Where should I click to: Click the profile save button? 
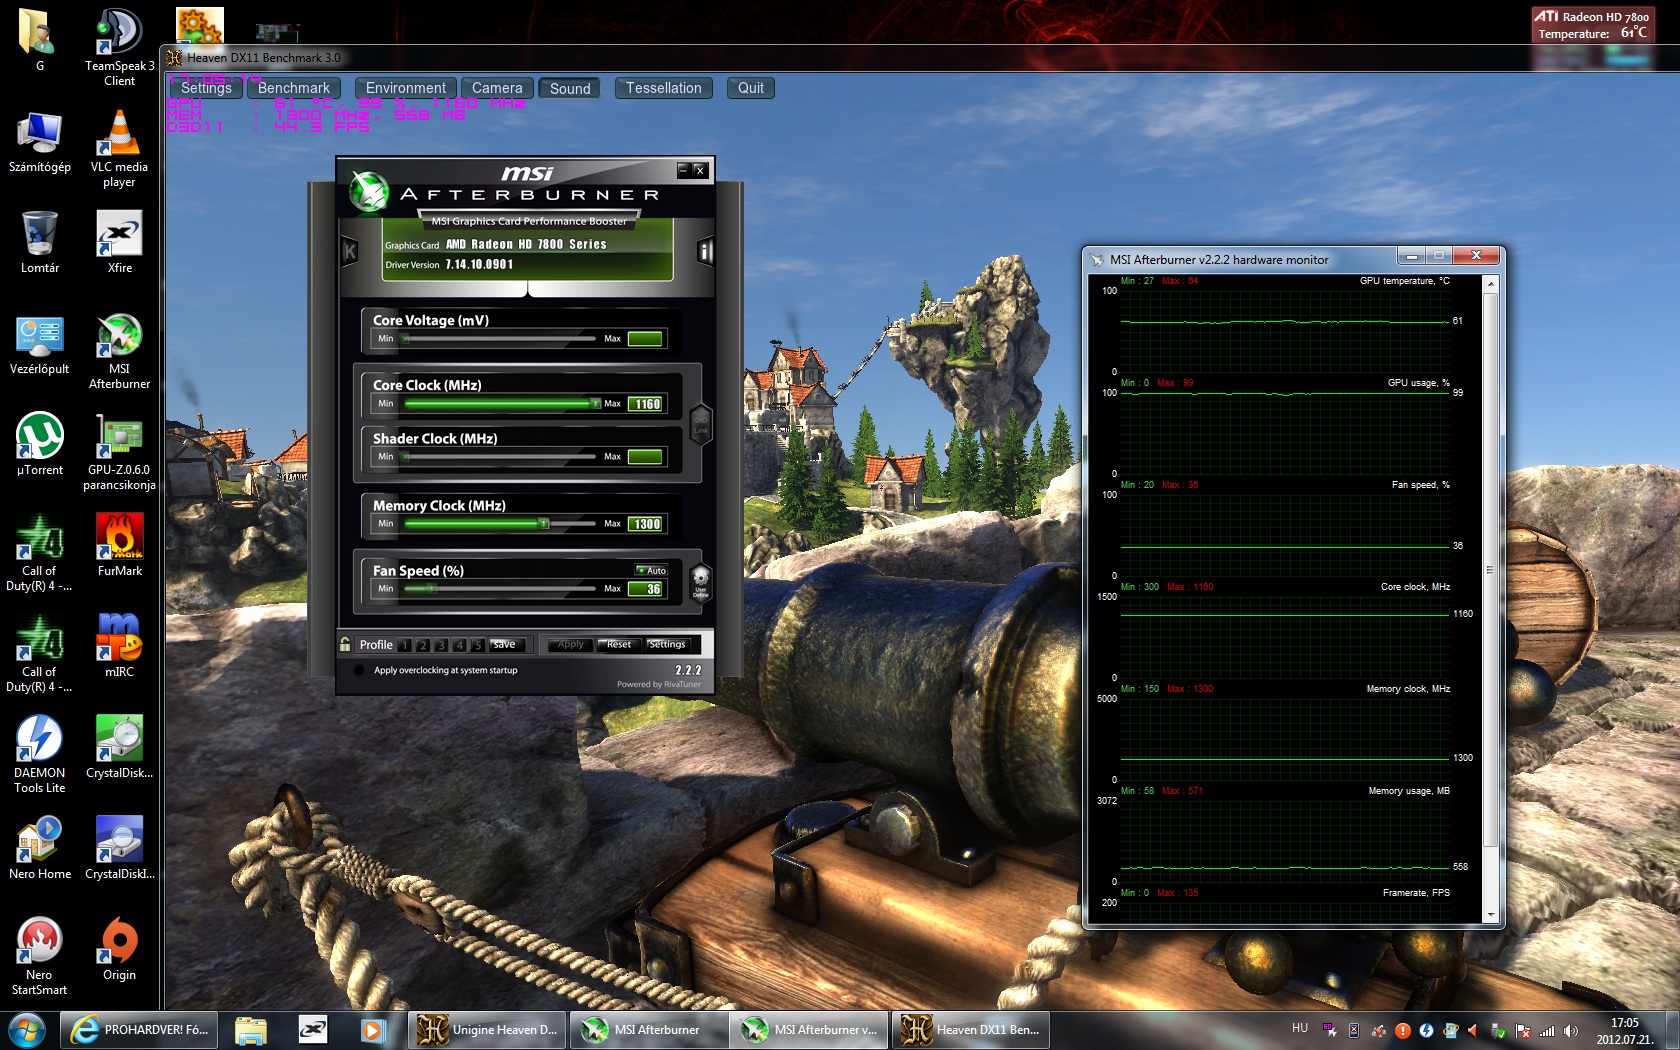pyautogui.click(x=506, y=645)
